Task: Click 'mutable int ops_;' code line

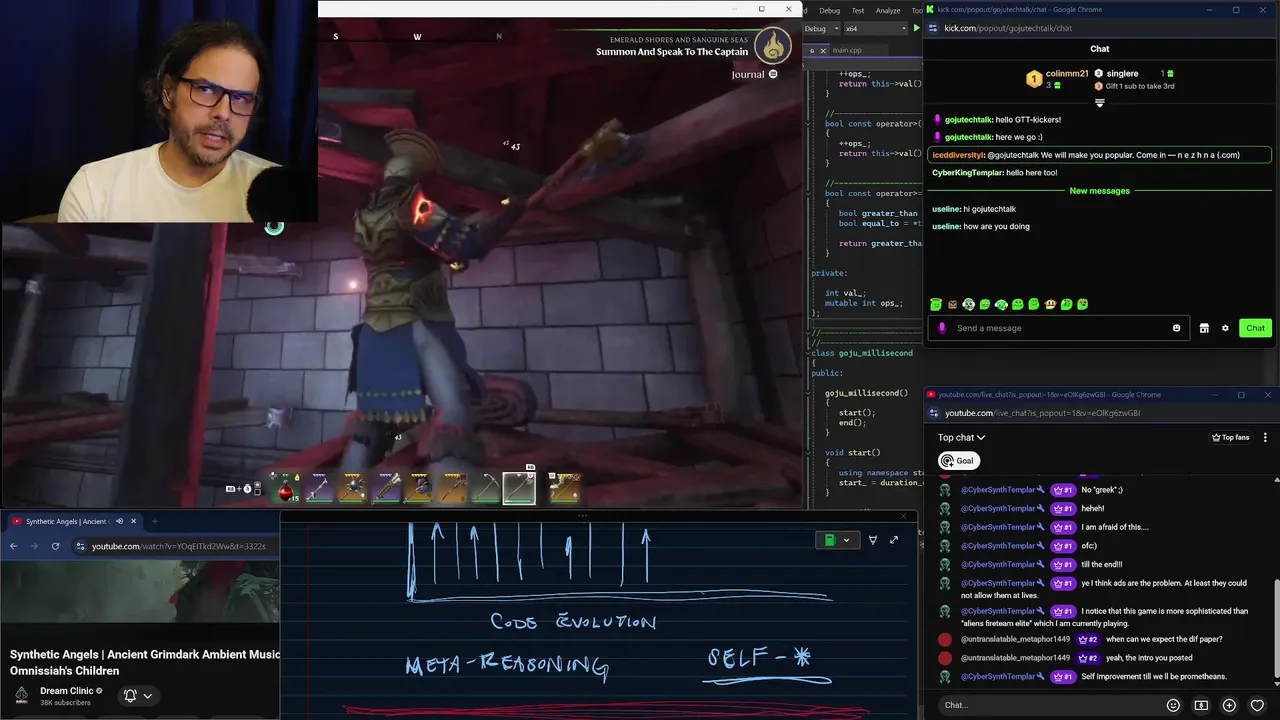Action: point(863,303)
